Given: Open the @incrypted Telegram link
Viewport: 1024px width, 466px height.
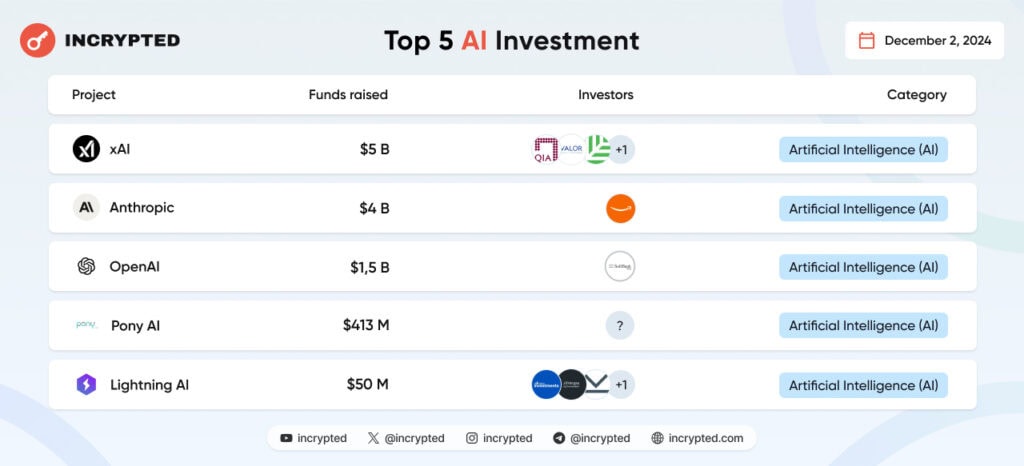Looking at the screenshot, I should [591, 438].
